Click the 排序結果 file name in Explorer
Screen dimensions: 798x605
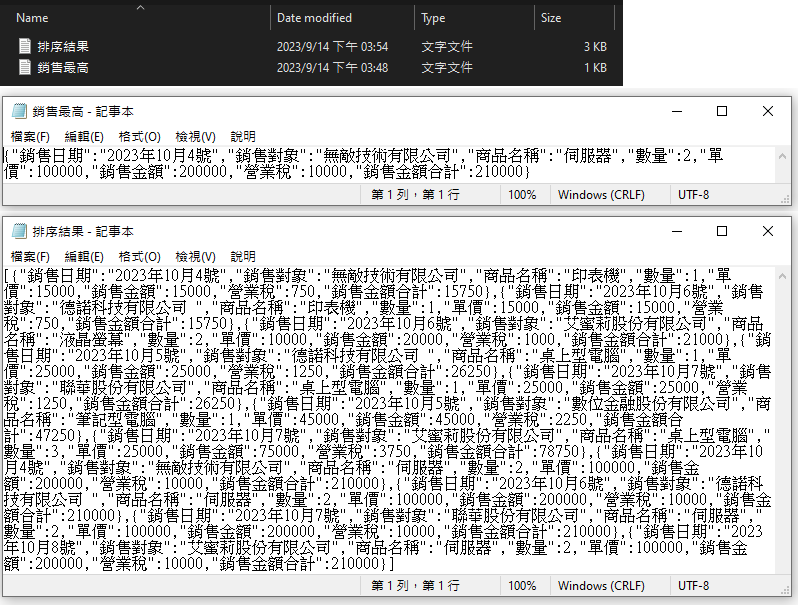pos(63,46)
